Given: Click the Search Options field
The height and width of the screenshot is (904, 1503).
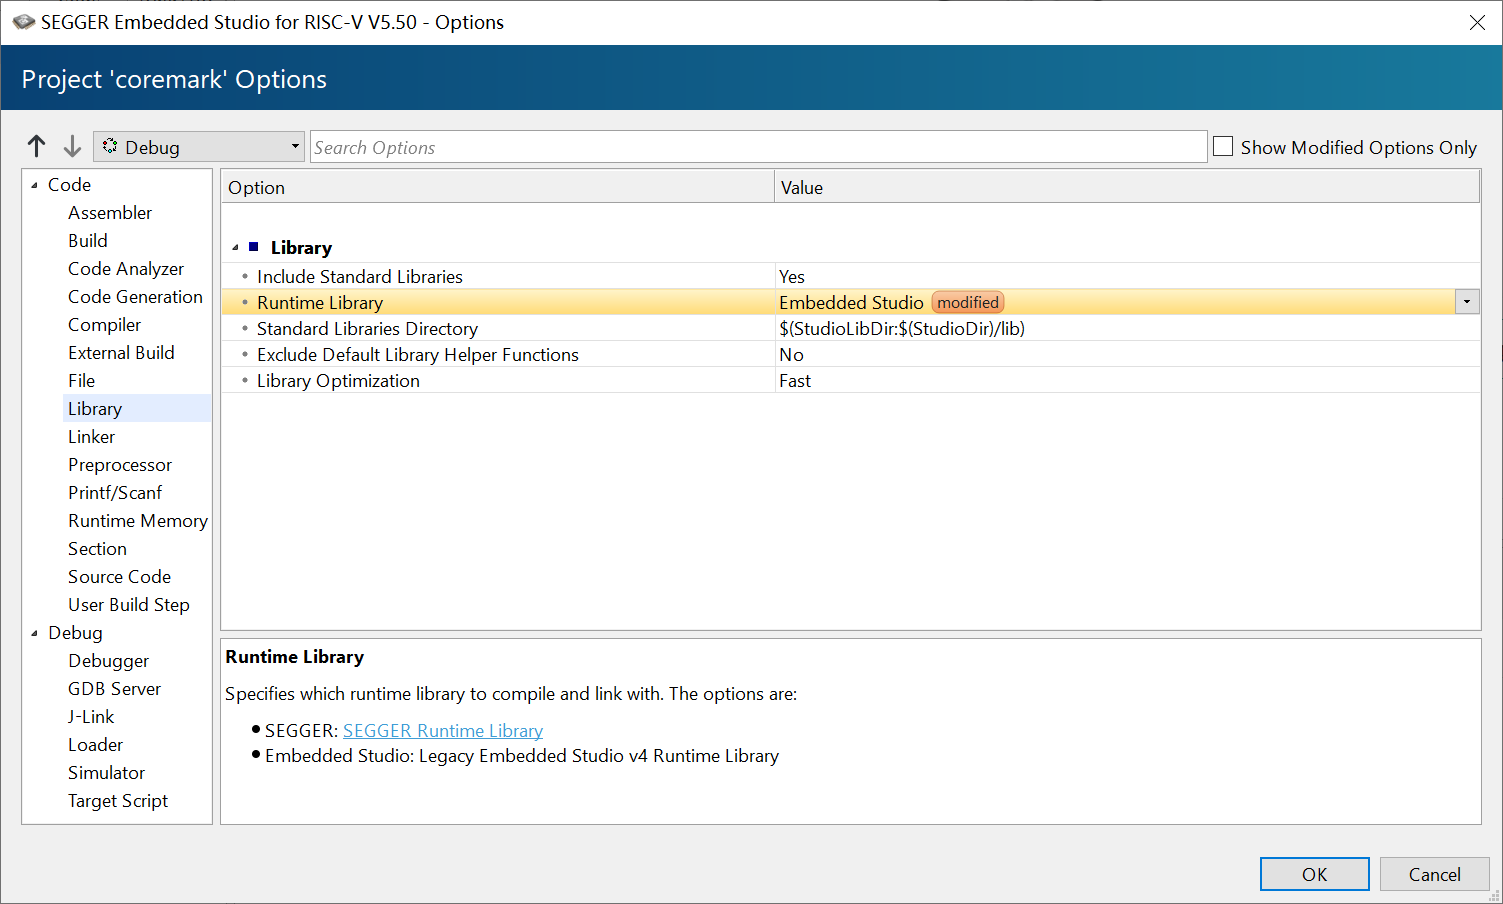Looking at the screenshot, I should pyautogui.click(x=758, y=147).
